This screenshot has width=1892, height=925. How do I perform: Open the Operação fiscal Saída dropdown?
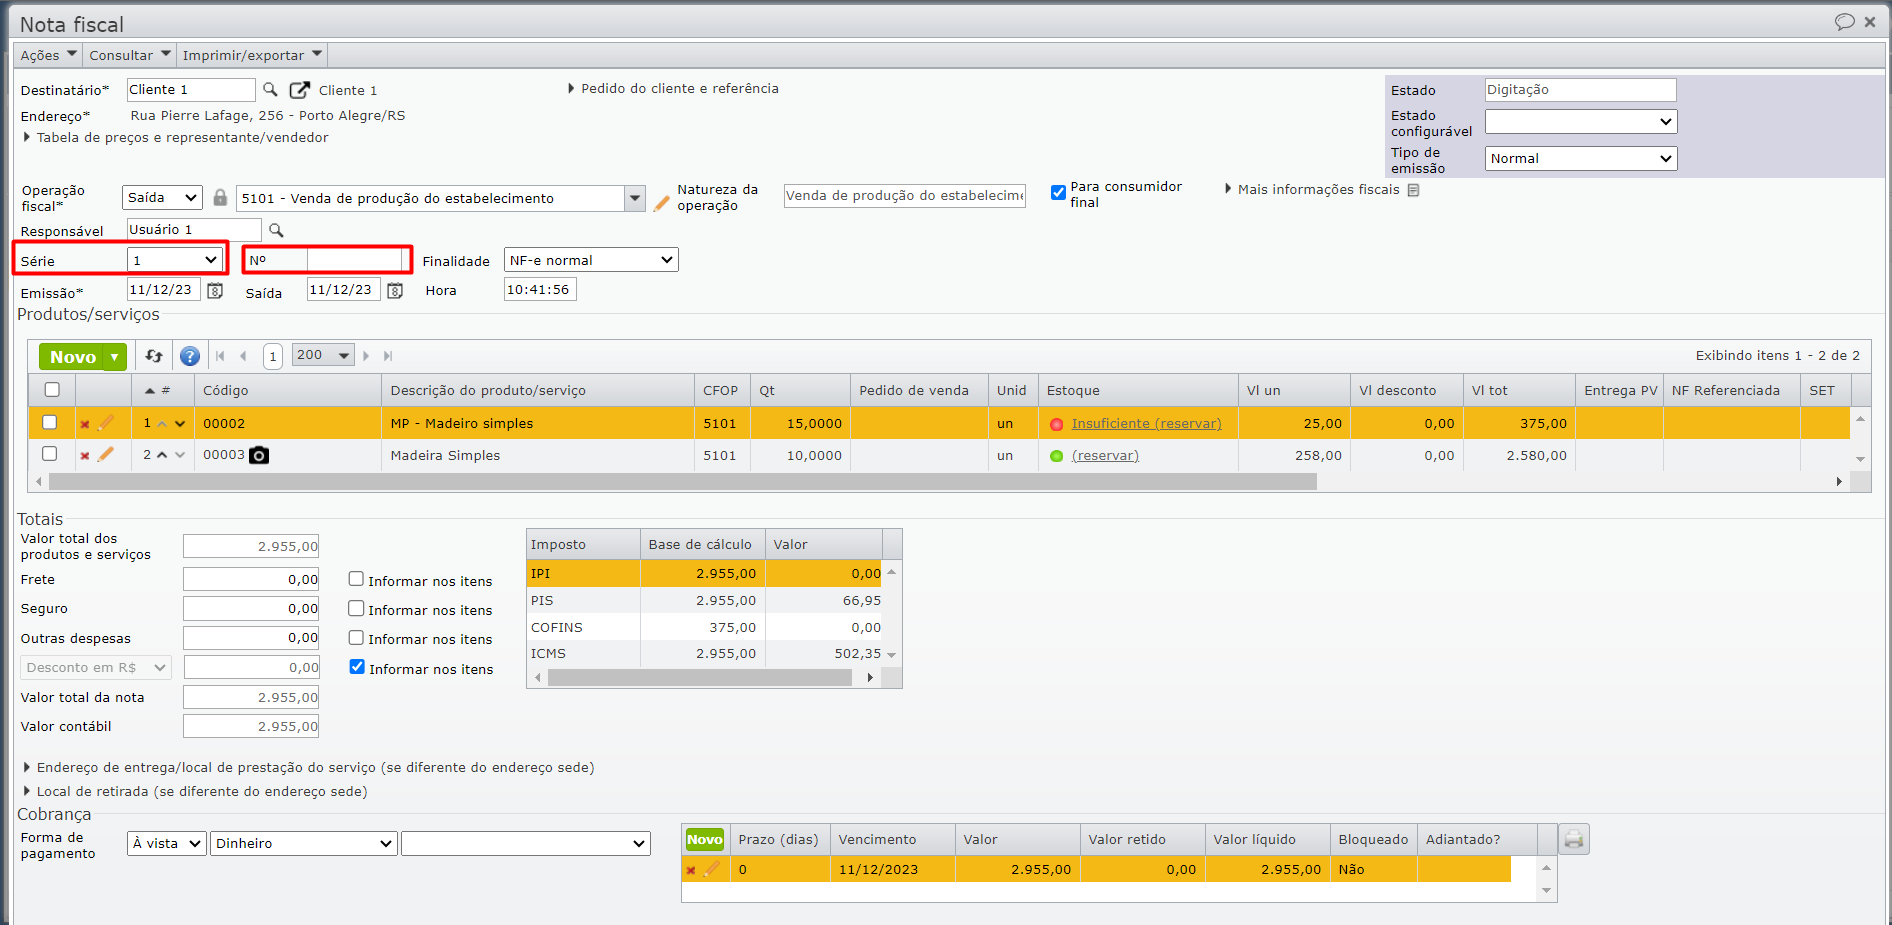coord(162,198)
